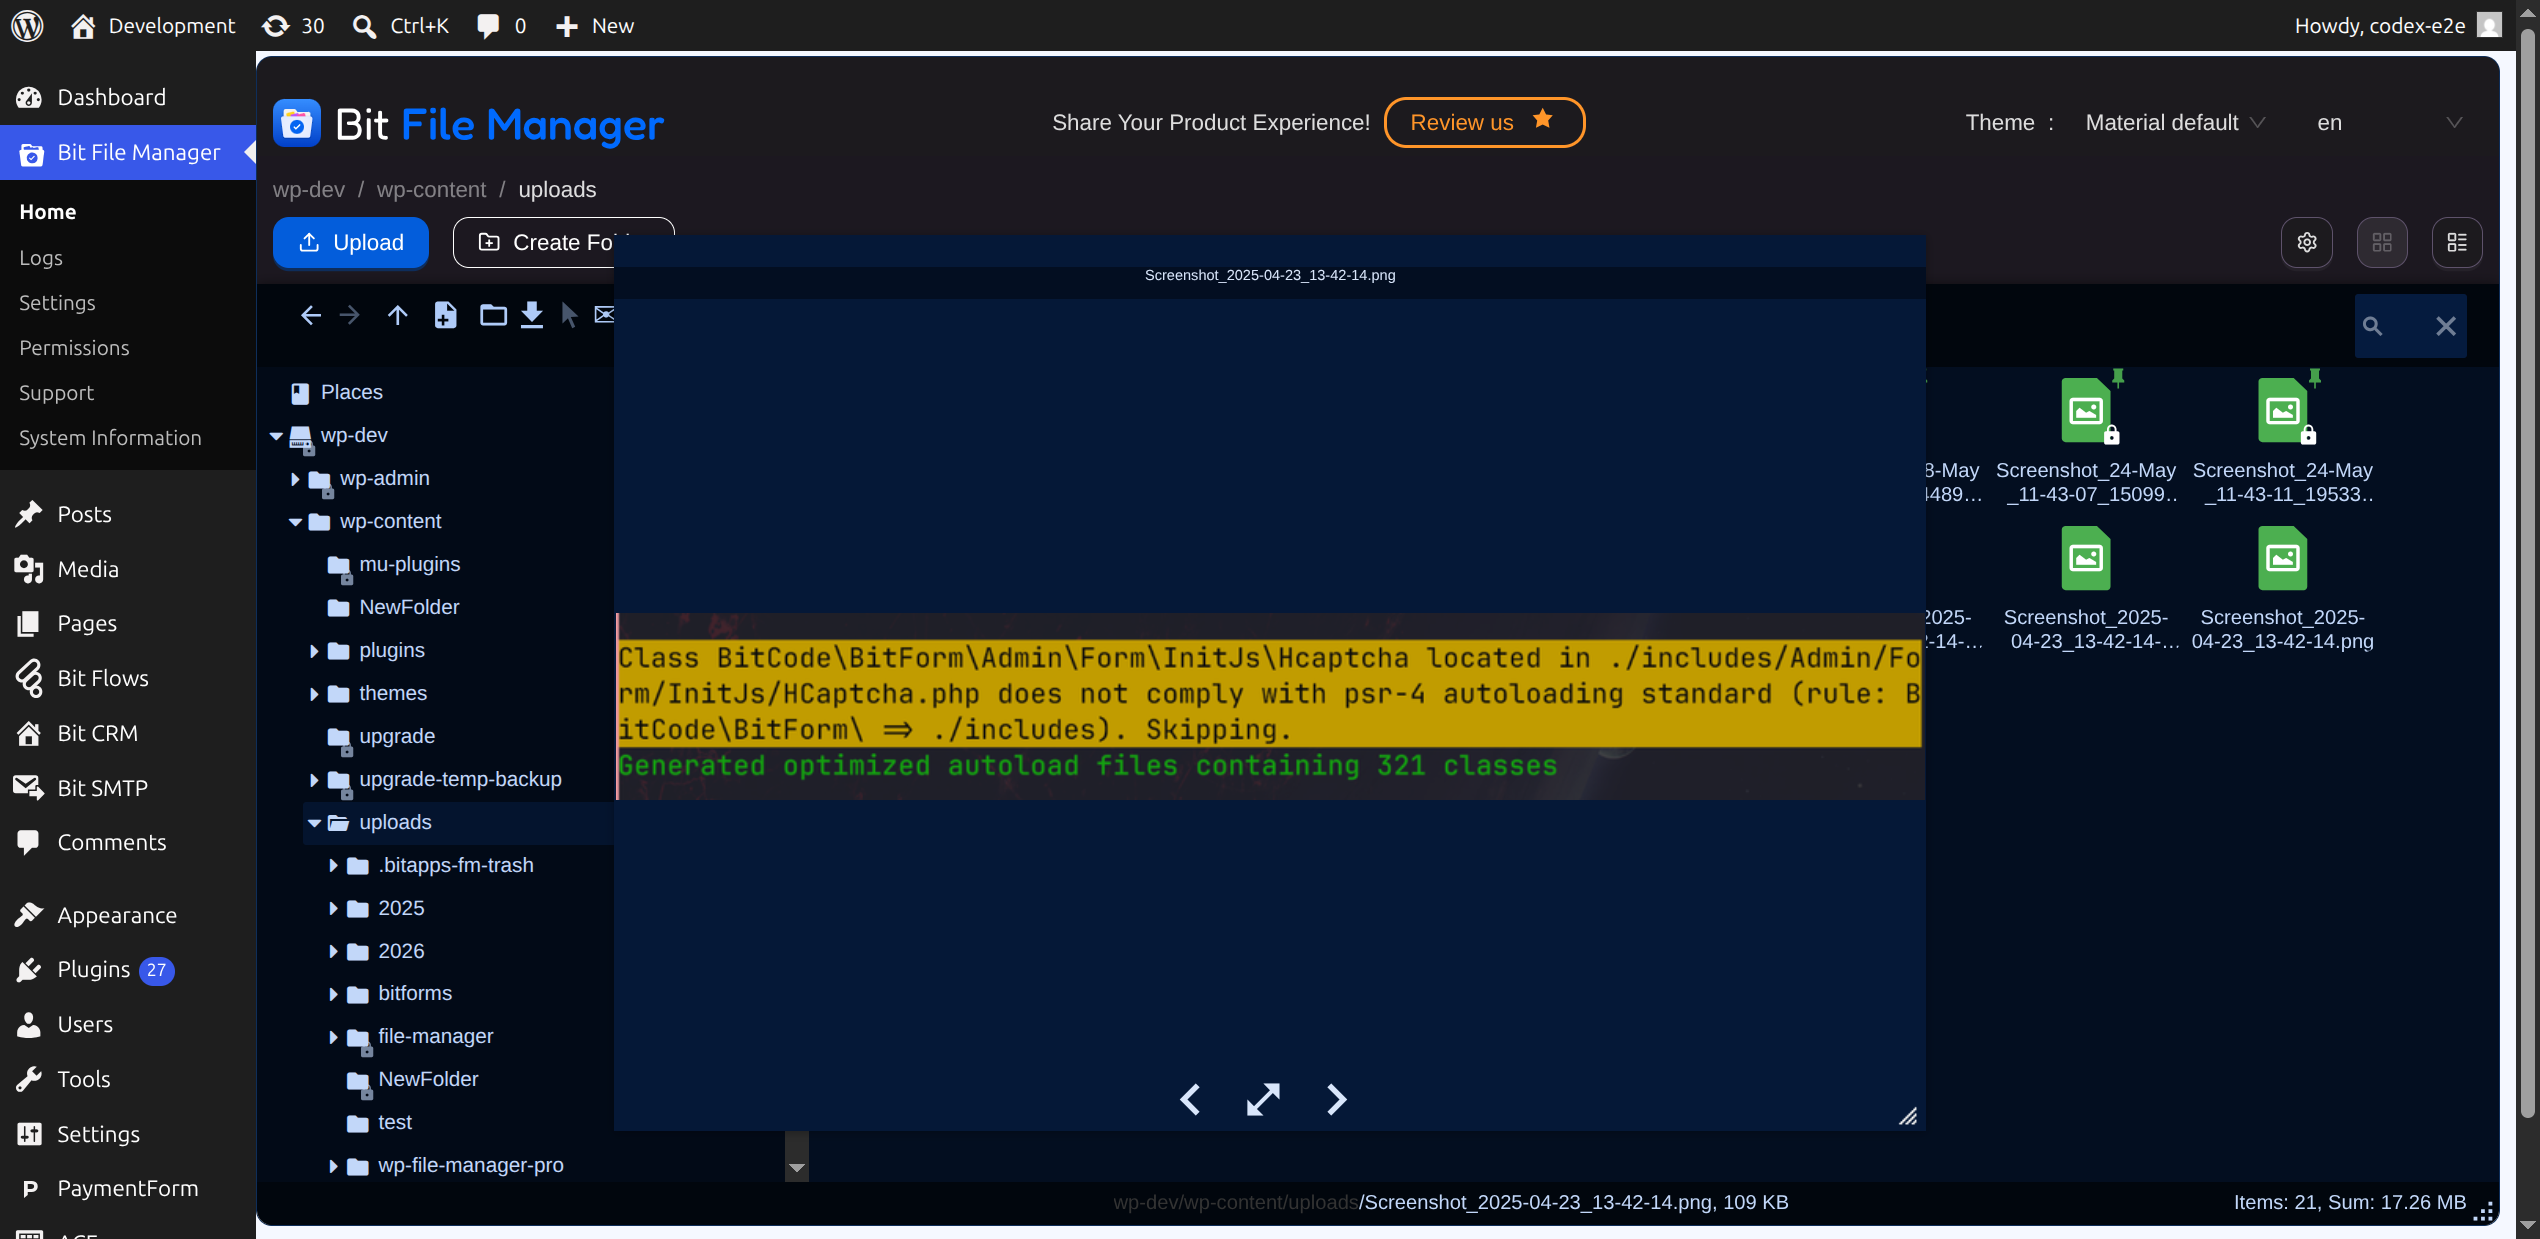Click the New content button
2540x1239 pixels.
[595, 25]
